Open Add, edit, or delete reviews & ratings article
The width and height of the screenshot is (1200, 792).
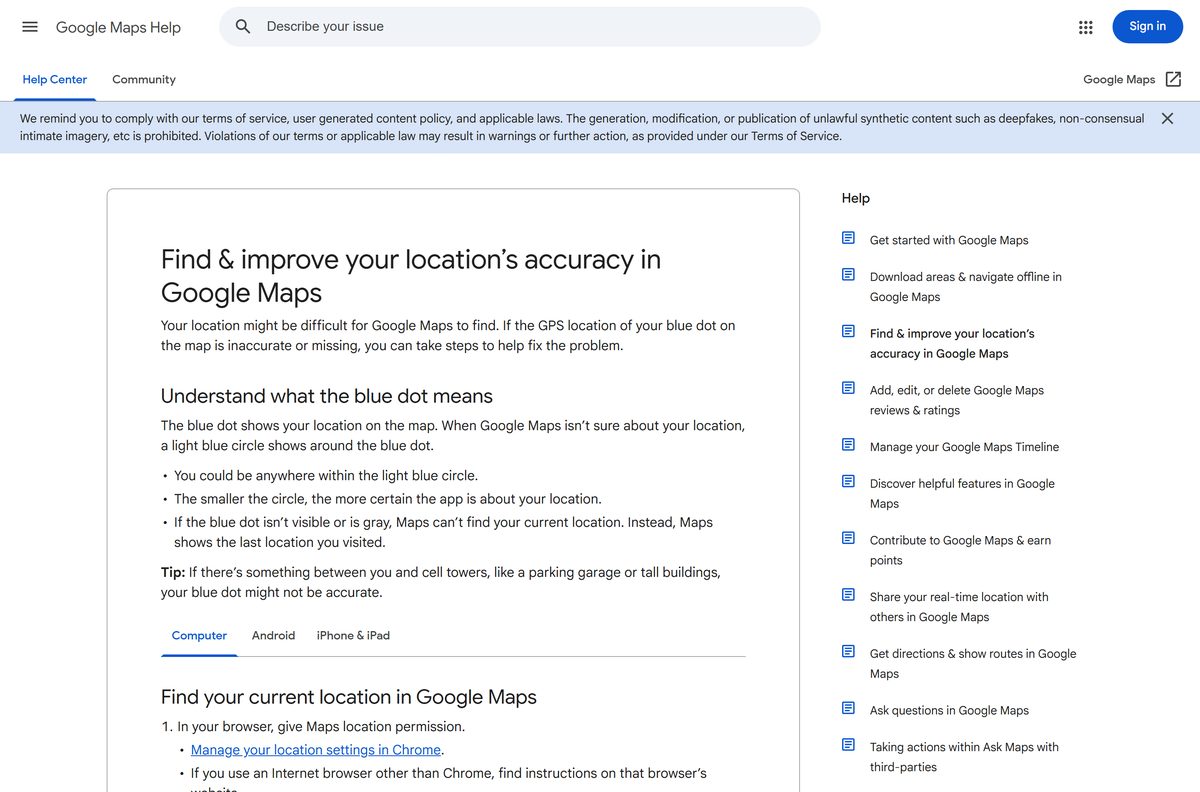point(957,400)
